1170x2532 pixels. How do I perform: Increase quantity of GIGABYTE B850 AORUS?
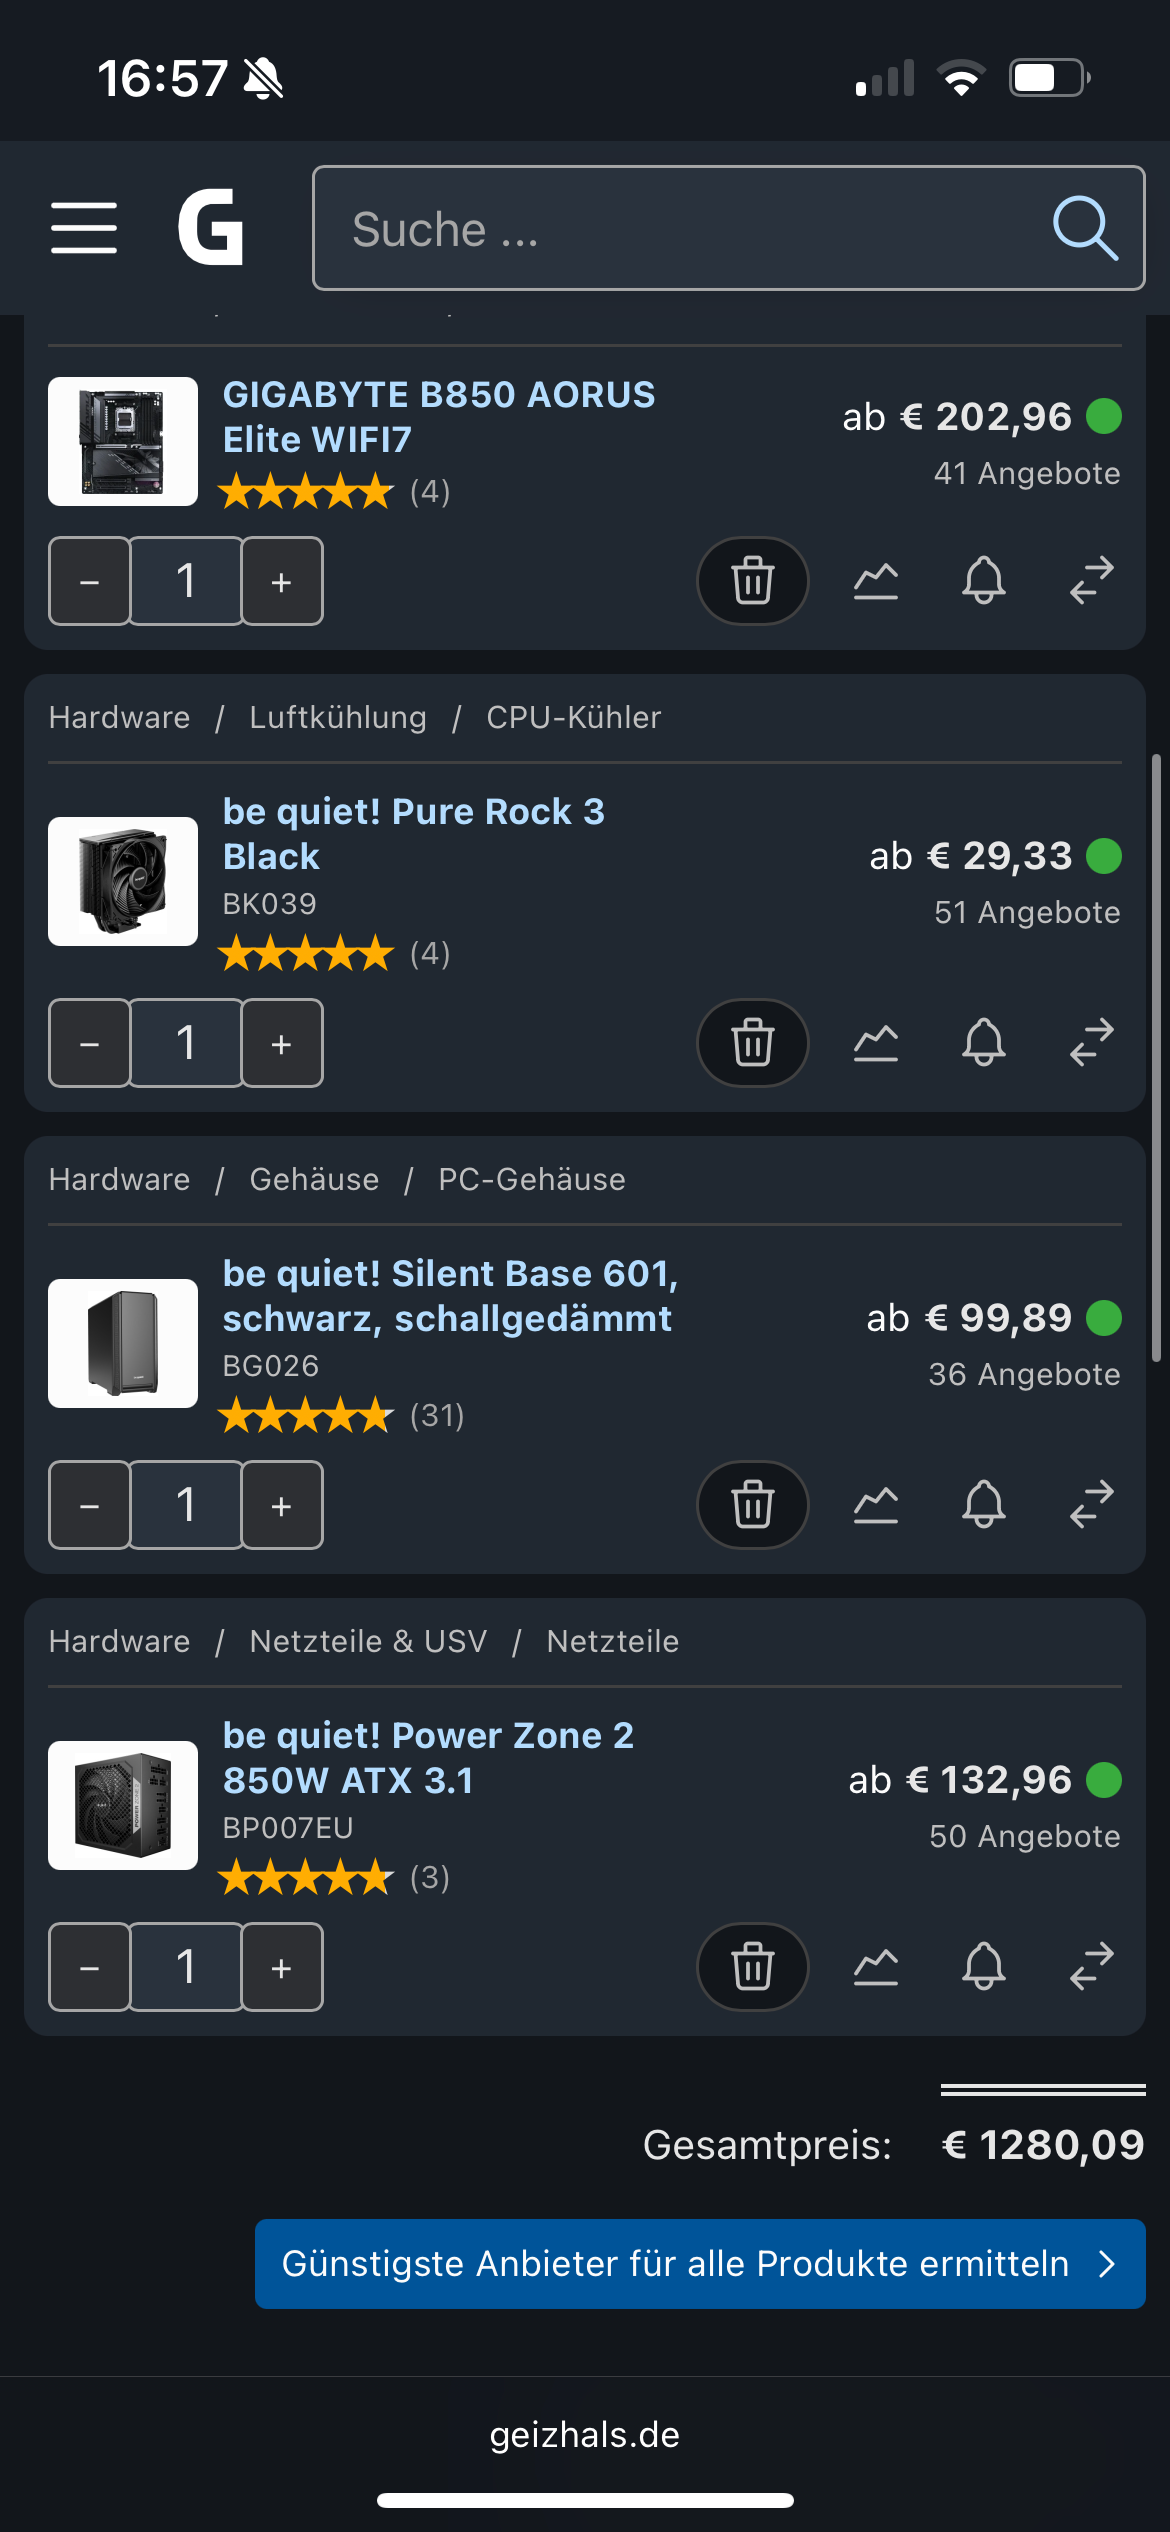point(282,581)
